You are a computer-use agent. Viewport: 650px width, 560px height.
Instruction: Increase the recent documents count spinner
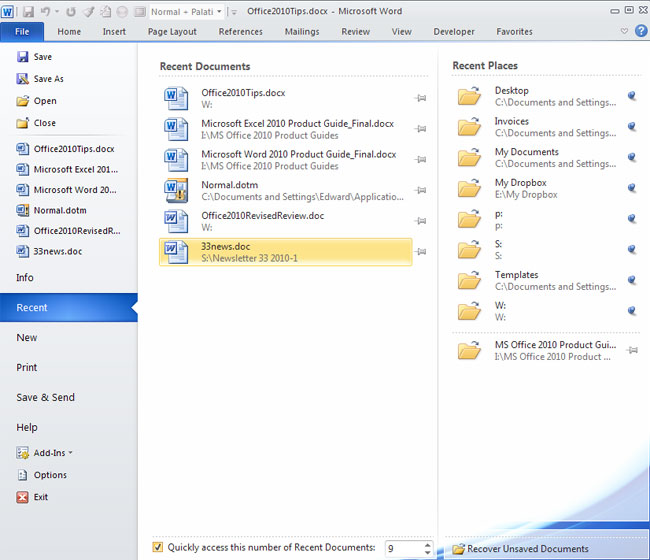(x=428, y=544)
